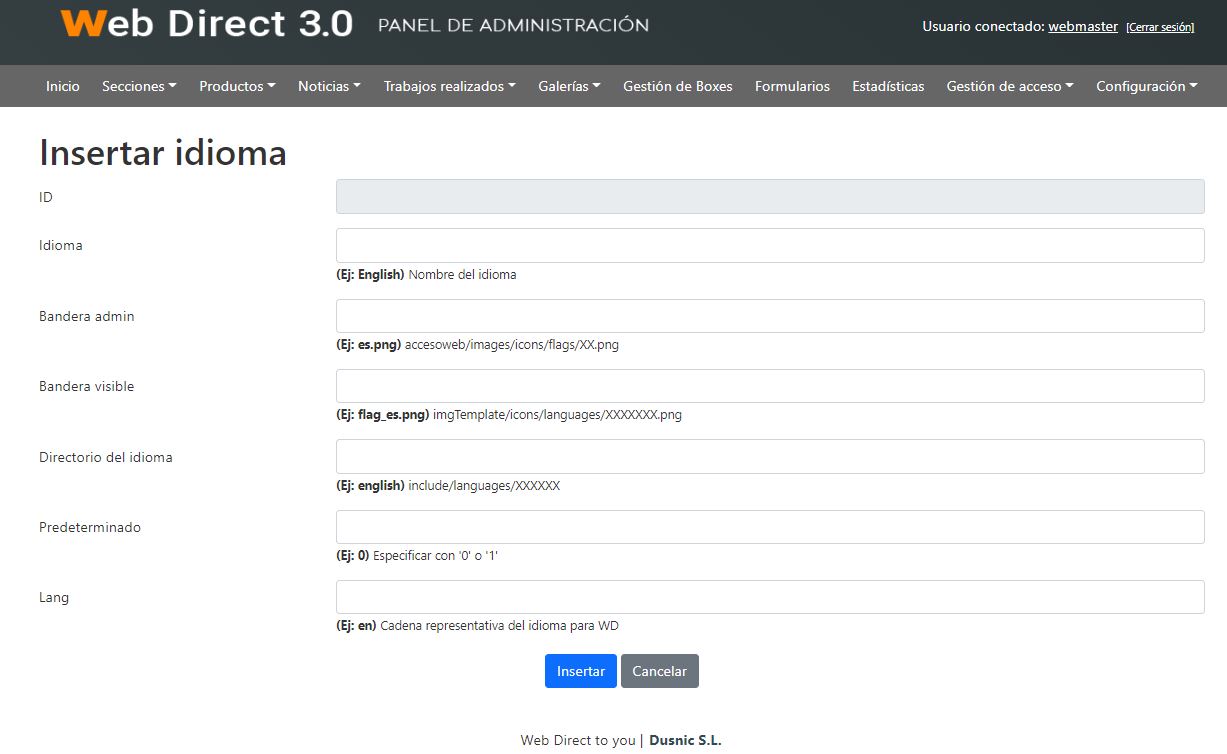This screenshot has height=754, width=1227.
Task: Click the 'ID' field label
Action: pyautogui.click(x=46, y=197)
